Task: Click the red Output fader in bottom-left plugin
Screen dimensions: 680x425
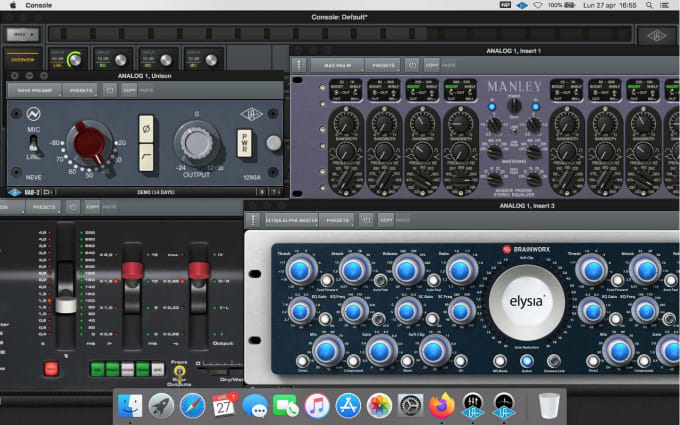Action: point(199,271)
